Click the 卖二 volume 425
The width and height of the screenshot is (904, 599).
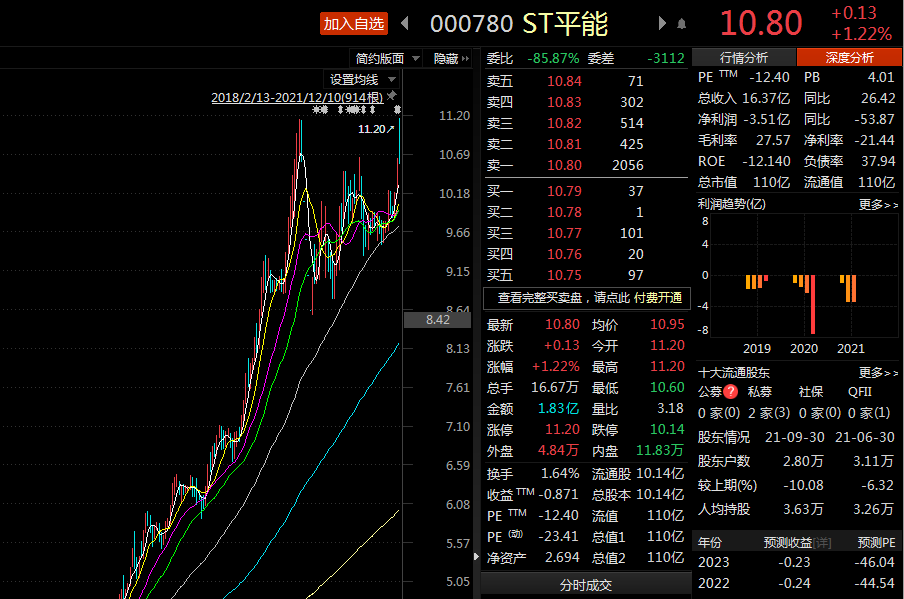(x=631, y=144)
